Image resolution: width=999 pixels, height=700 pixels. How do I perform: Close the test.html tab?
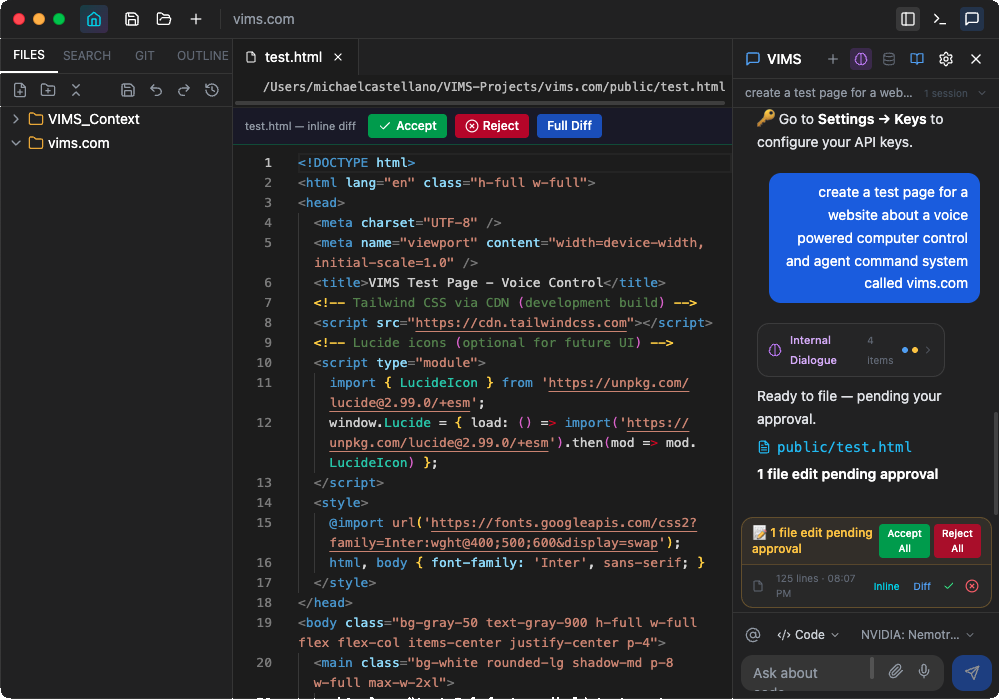[338, 57]
